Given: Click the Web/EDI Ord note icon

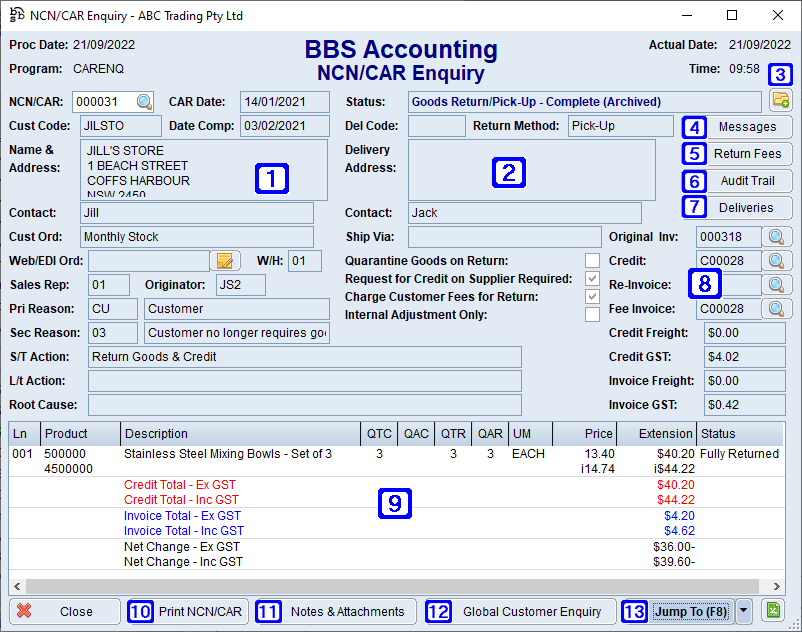Looking at the screenshot, I should pos(226,261).
